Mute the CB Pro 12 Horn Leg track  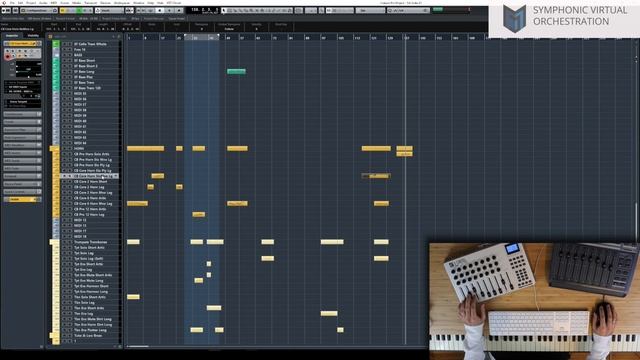click(64, 215)
